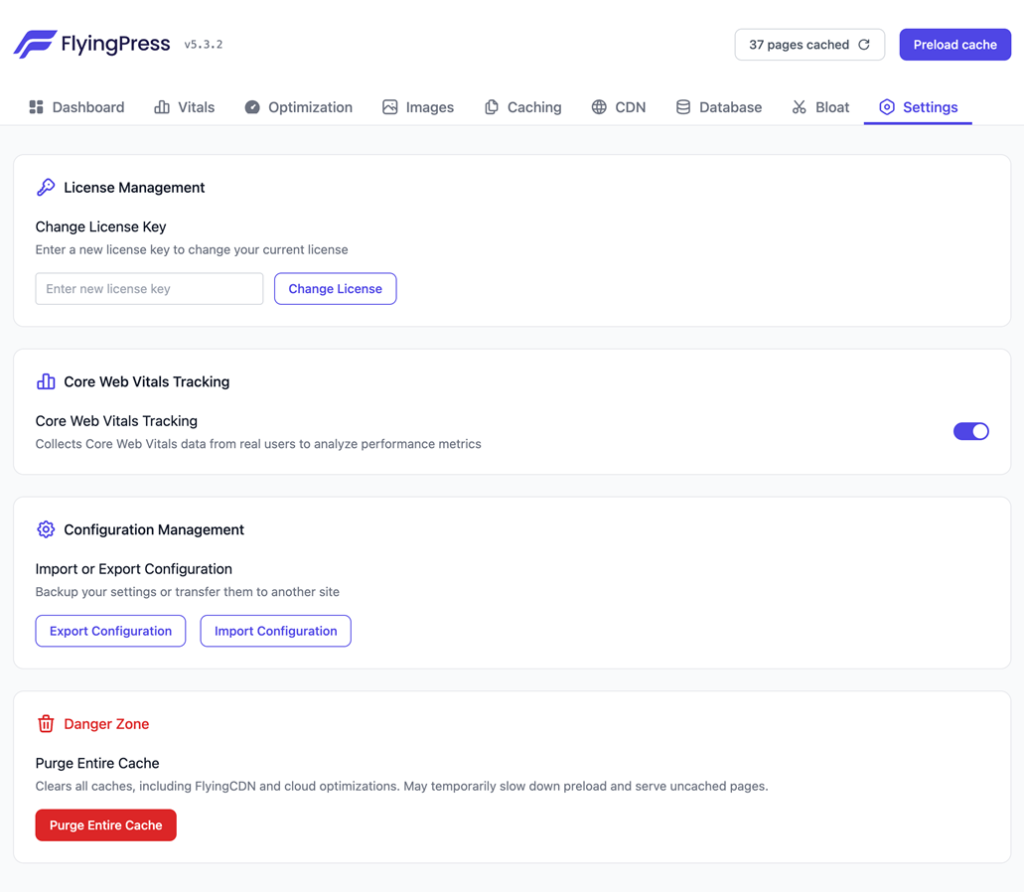This screenshot has width=1024, height=892.
Task: Click Export Configuration button
Action: coord(111,631)
